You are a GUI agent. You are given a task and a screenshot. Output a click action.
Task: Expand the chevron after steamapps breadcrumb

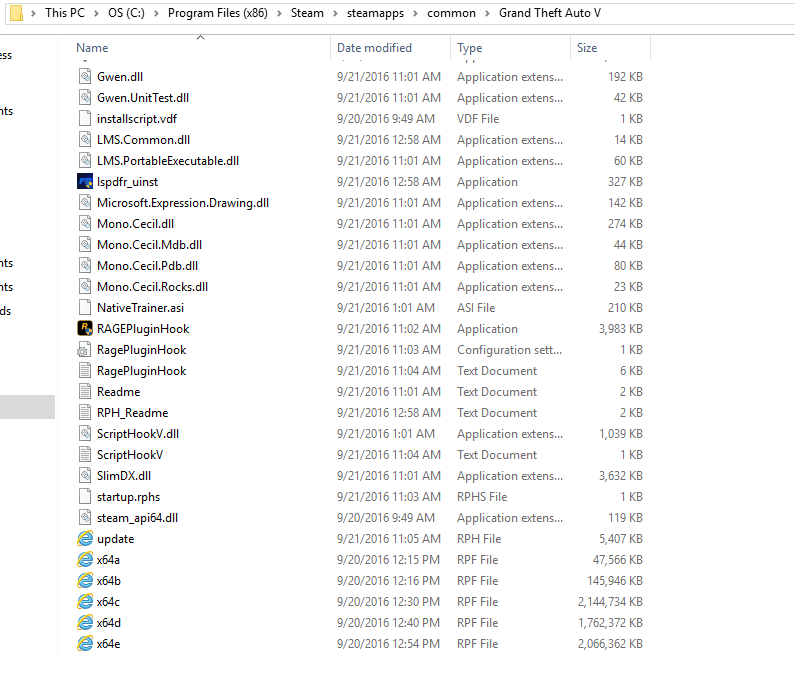pyautogui.click(x=415, y=14)
